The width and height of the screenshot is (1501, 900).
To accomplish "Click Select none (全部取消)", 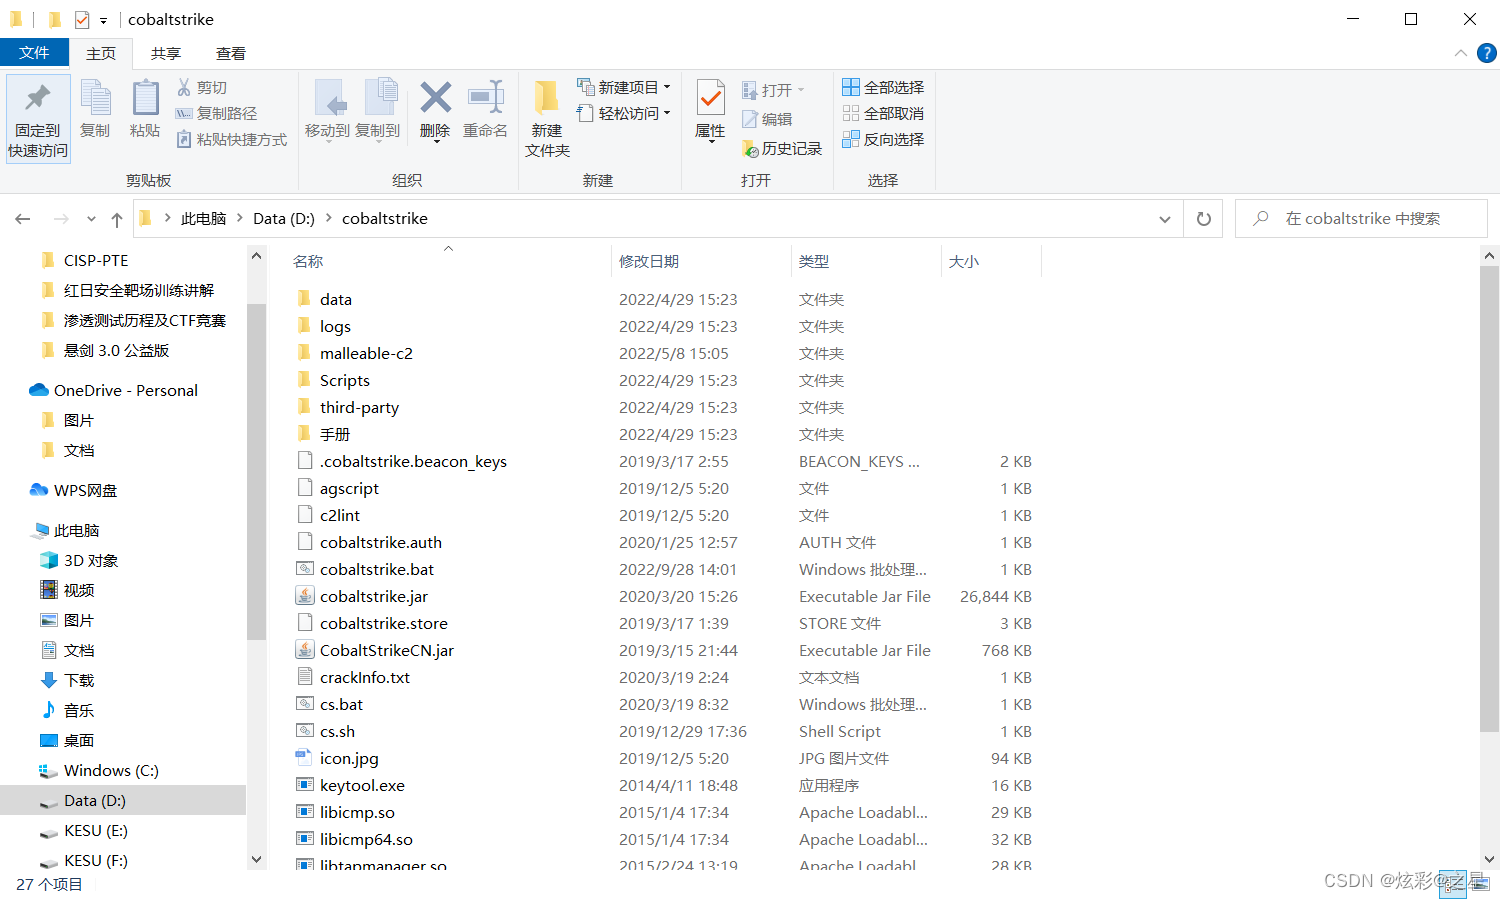I will point(883,114).
